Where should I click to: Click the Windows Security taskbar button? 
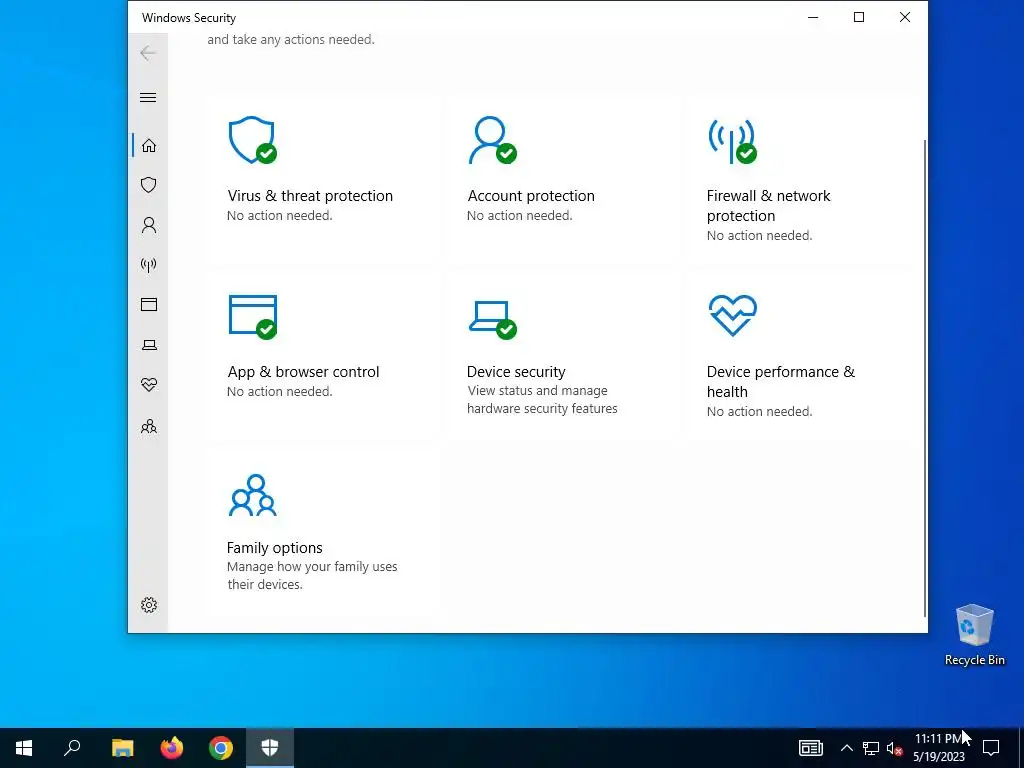point(270,748)
